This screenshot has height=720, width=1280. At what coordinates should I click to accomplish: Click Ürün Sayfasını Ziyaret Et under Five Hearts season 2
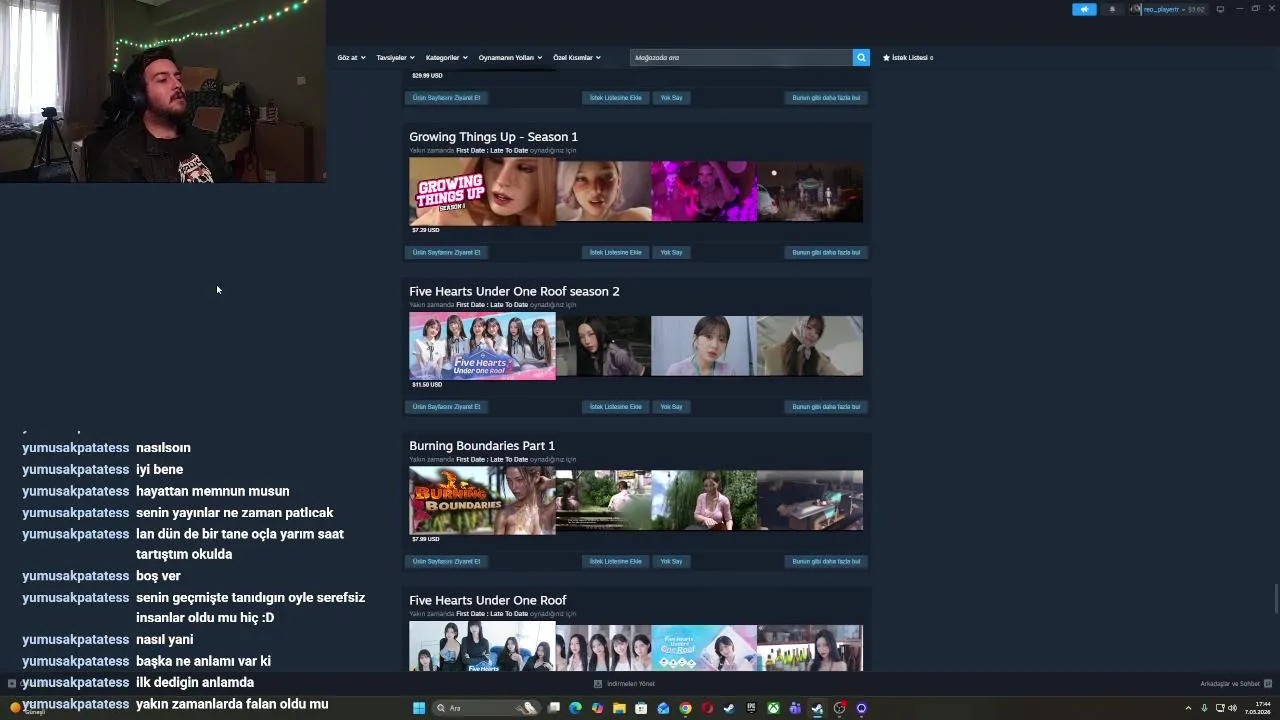click(x=446, y=407)
